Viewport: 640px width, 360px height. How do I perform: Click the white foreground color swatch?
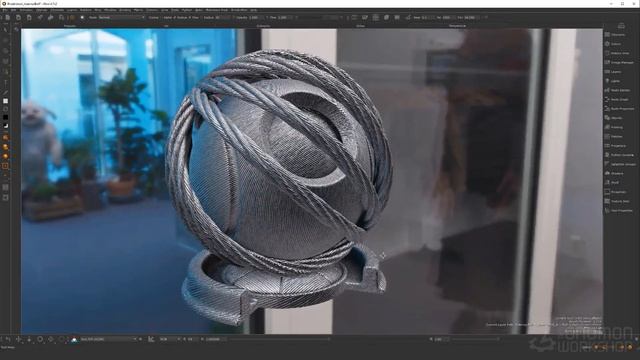coord(5,101)
